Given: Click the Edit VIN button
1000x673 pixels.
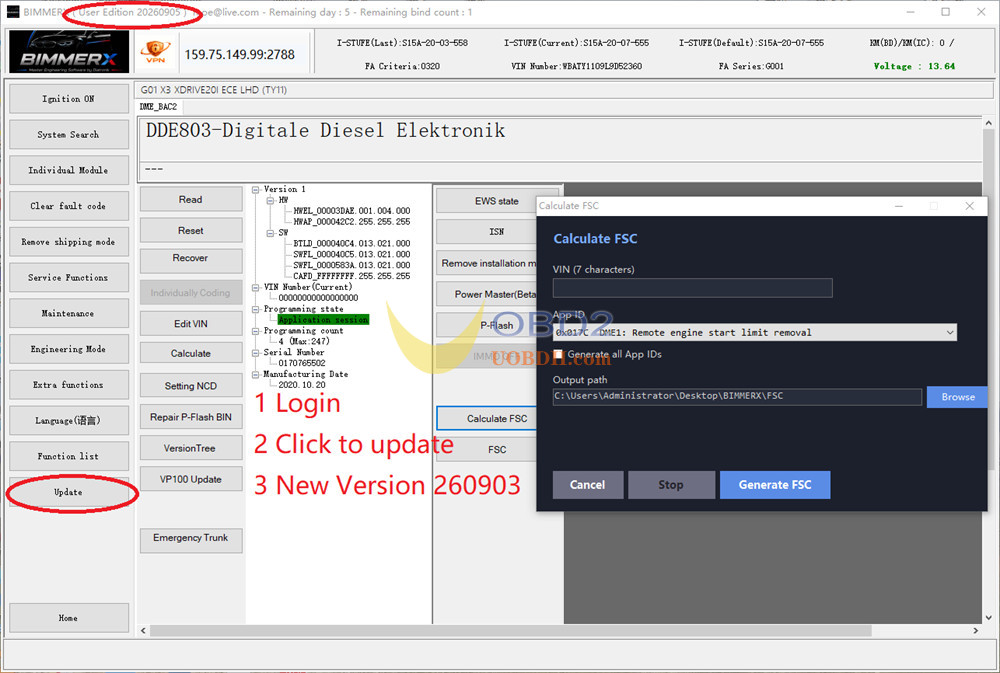Looking at the screenshot, I should point(191,323).
